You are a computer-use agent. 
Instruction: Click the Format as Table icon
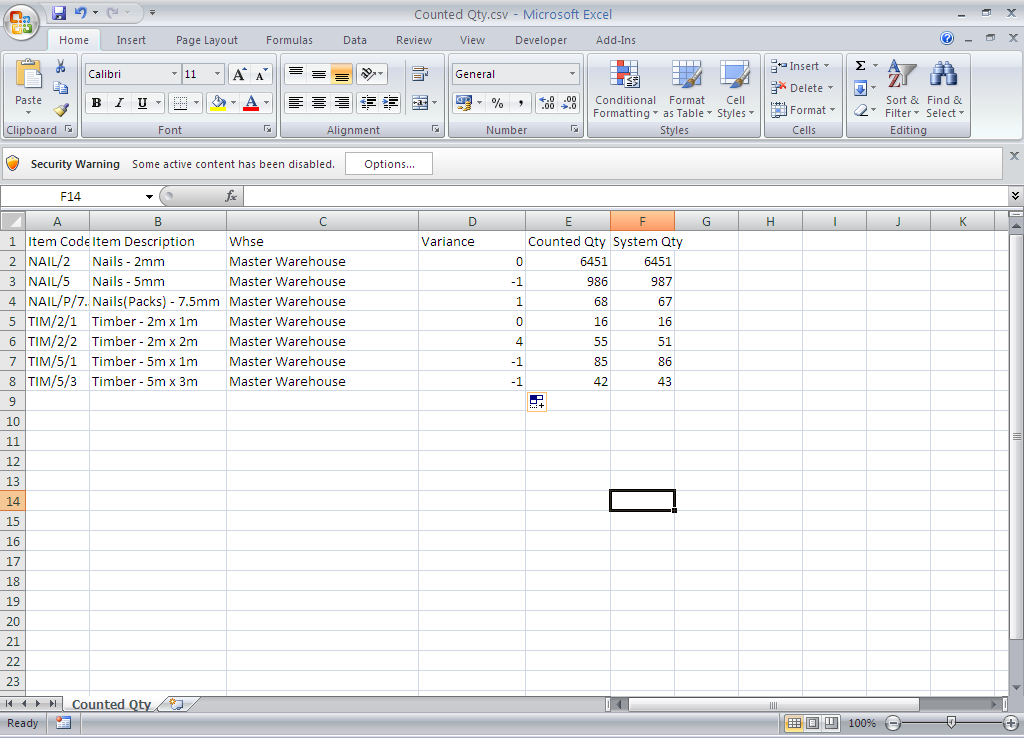(687, 91)
